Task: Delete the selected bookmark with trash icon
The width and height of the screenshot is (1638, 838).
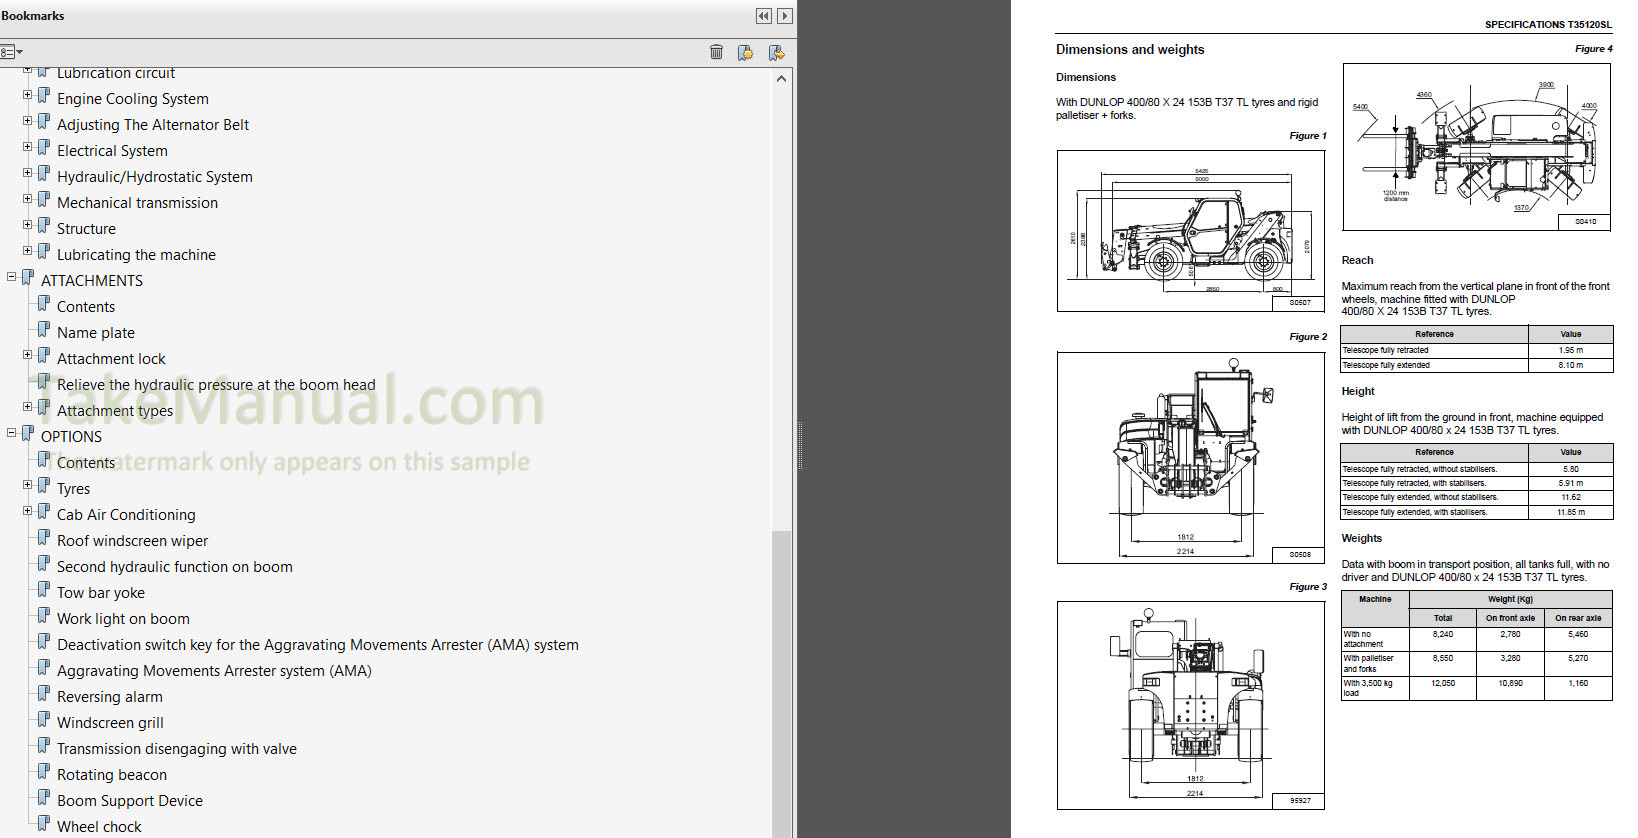Action: coord(716,52)
